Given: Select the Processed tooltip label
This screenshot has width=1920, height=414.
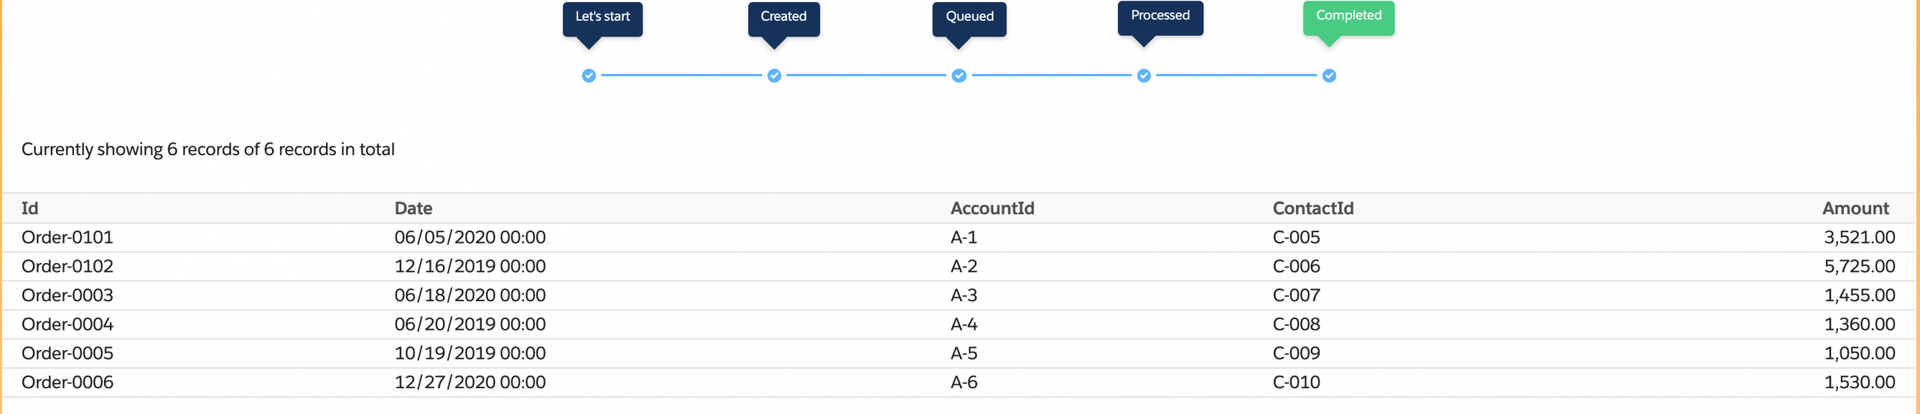Looking at the screenshot, I should 1160,16.
